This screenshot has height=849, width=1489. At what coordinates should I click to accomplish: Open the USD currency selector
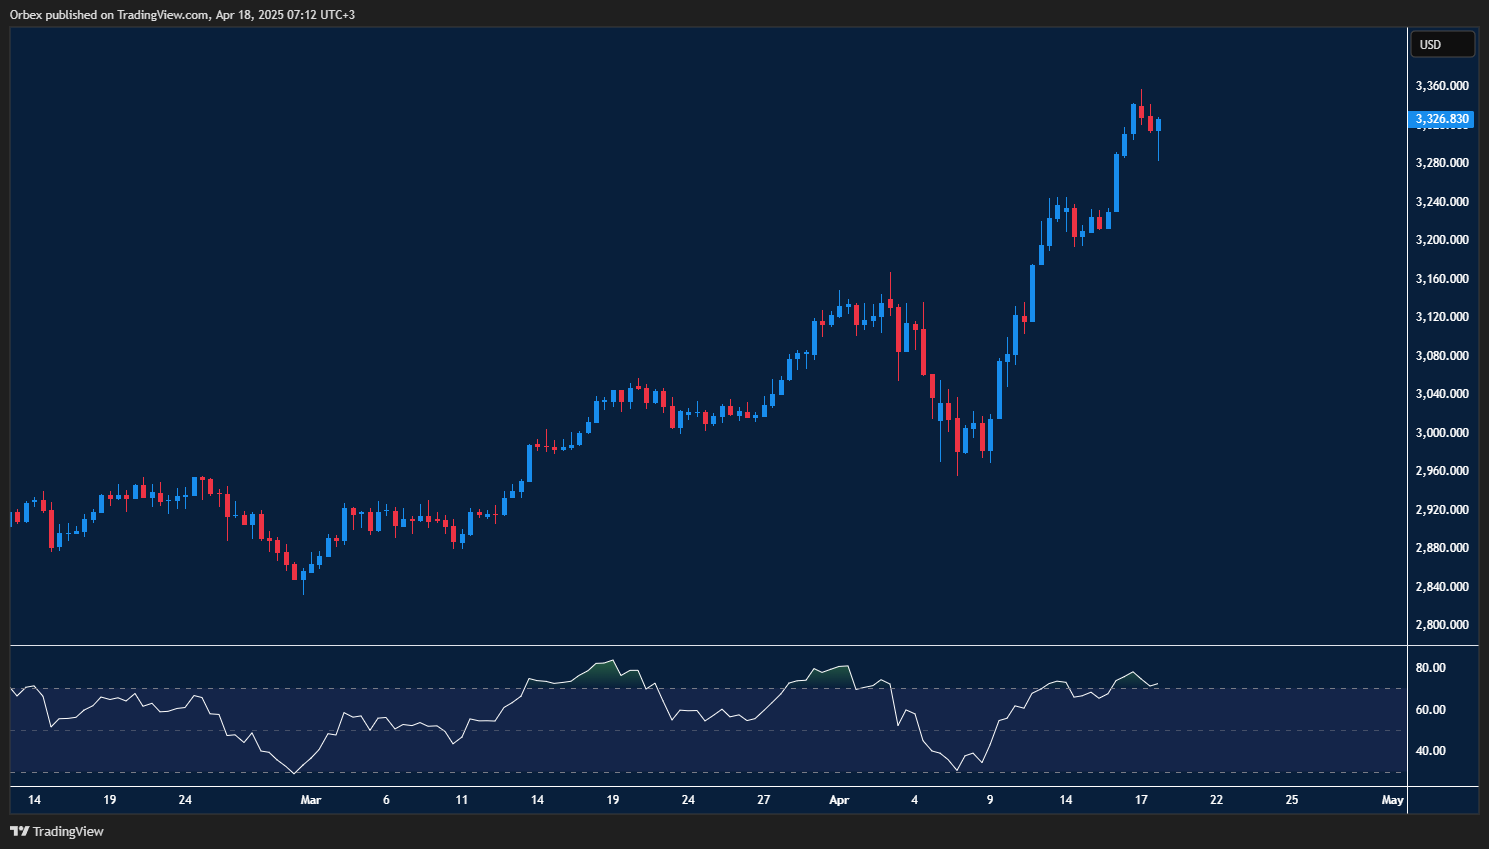[1441, 44]
